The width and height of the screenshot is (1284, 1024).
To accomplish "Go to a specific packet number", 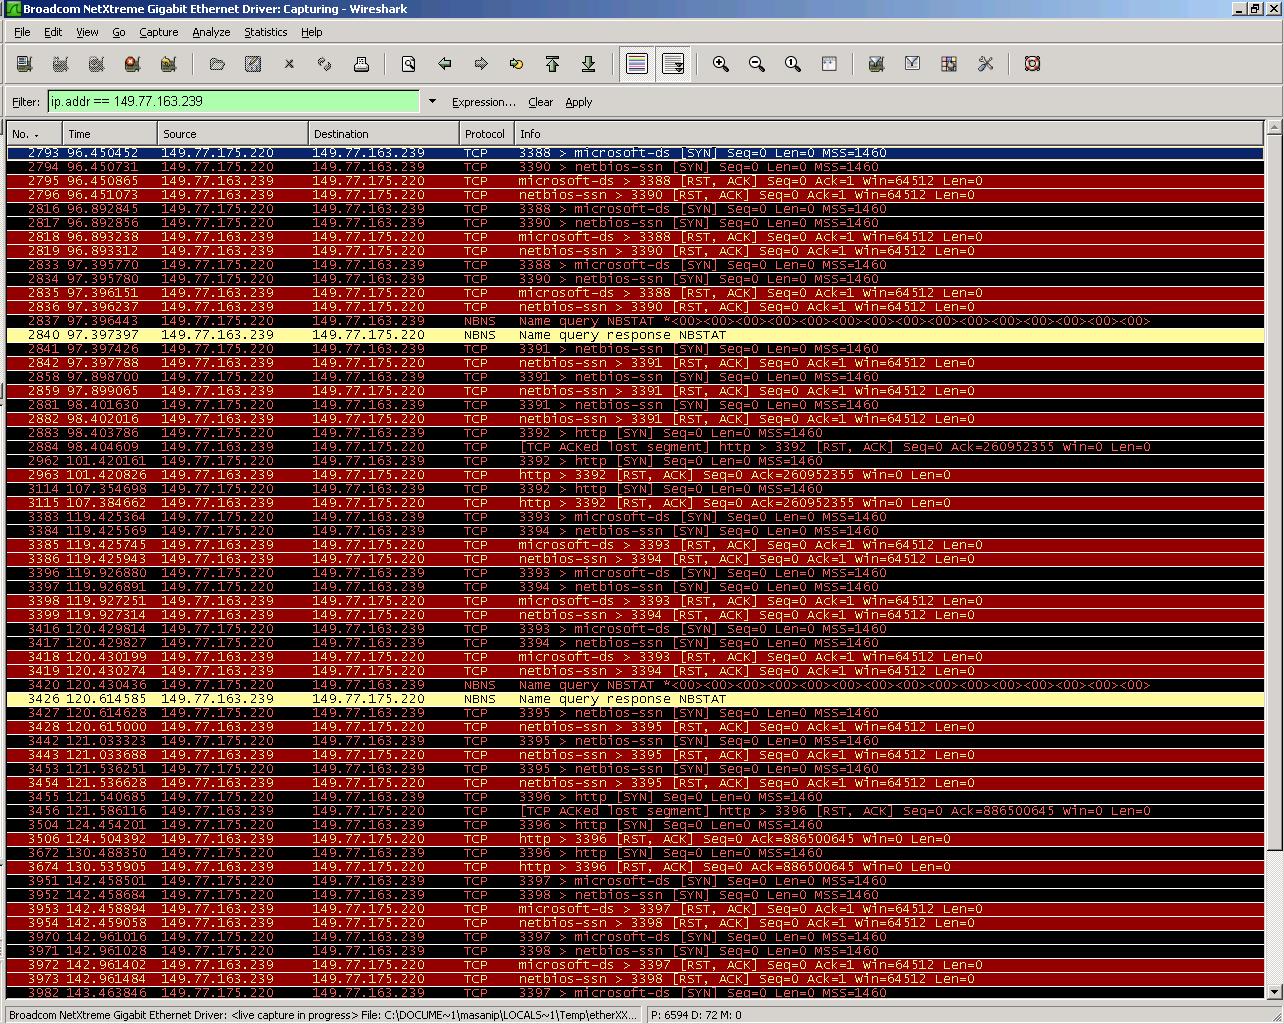I will 517,64.
